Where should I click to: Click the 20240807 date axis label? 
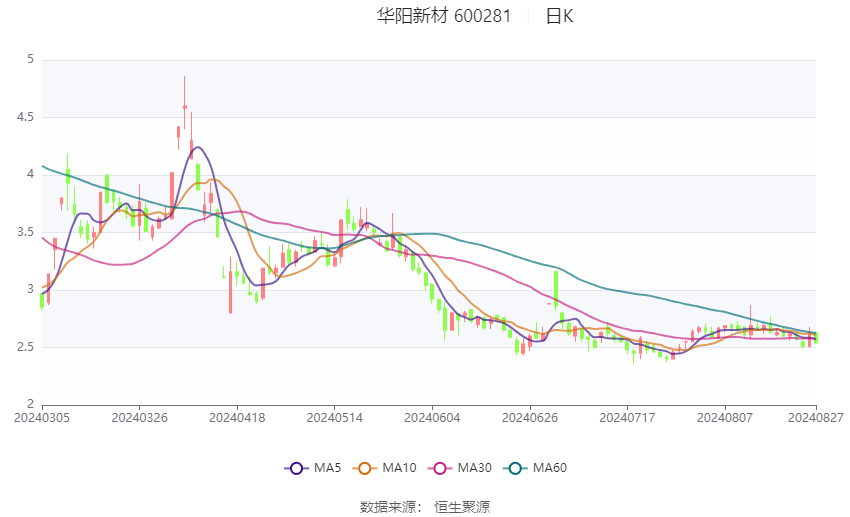725,418
